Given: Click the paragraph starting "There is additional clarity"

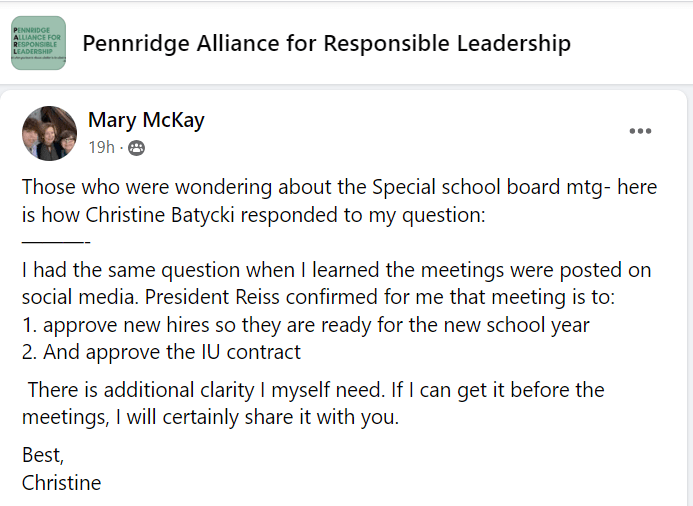Looking at the screenshot, I should (315, 390).
